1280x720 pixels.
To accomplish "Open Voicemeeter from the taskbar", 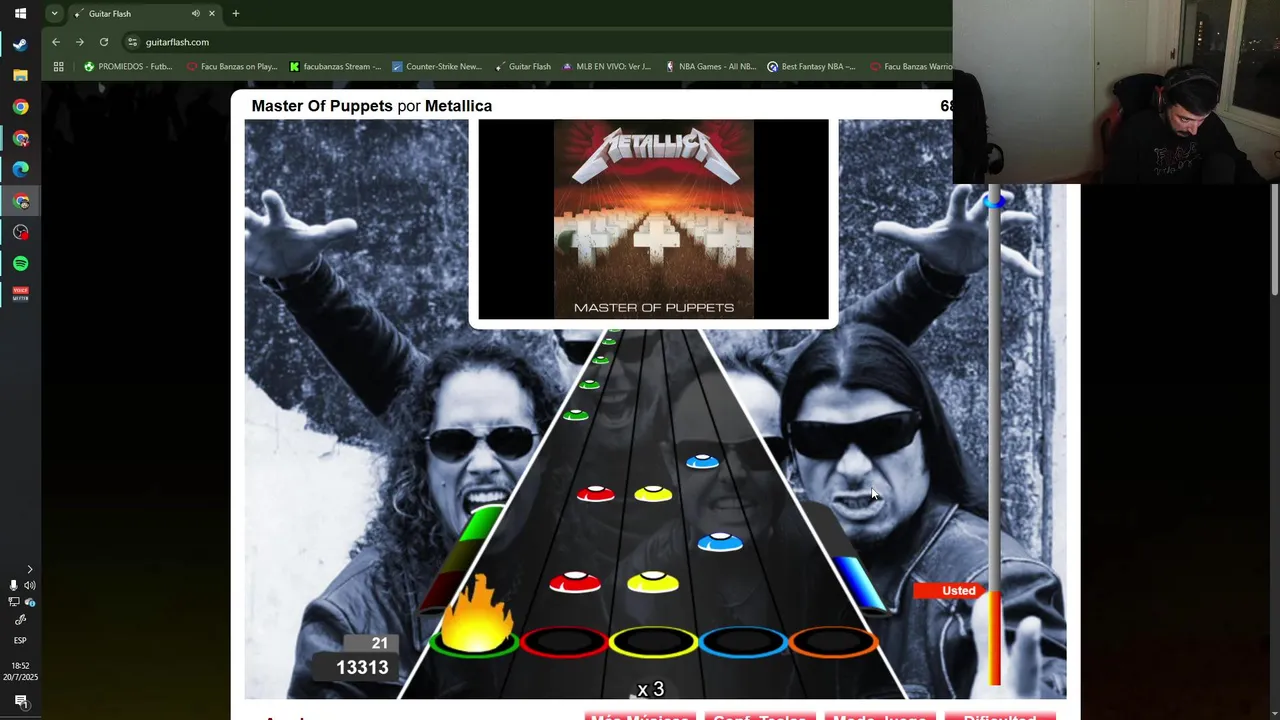I will pos(20,294).
